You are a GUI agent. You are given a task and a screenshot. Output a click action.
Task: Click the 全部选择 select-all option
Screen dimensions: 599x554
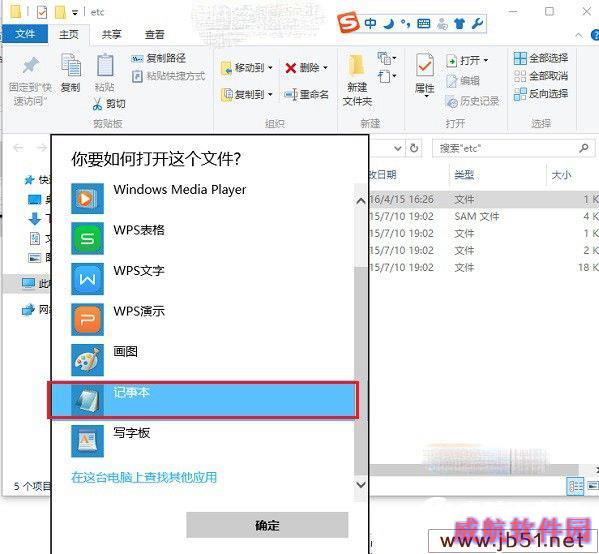pyautogui.click(x=541, y=58)
